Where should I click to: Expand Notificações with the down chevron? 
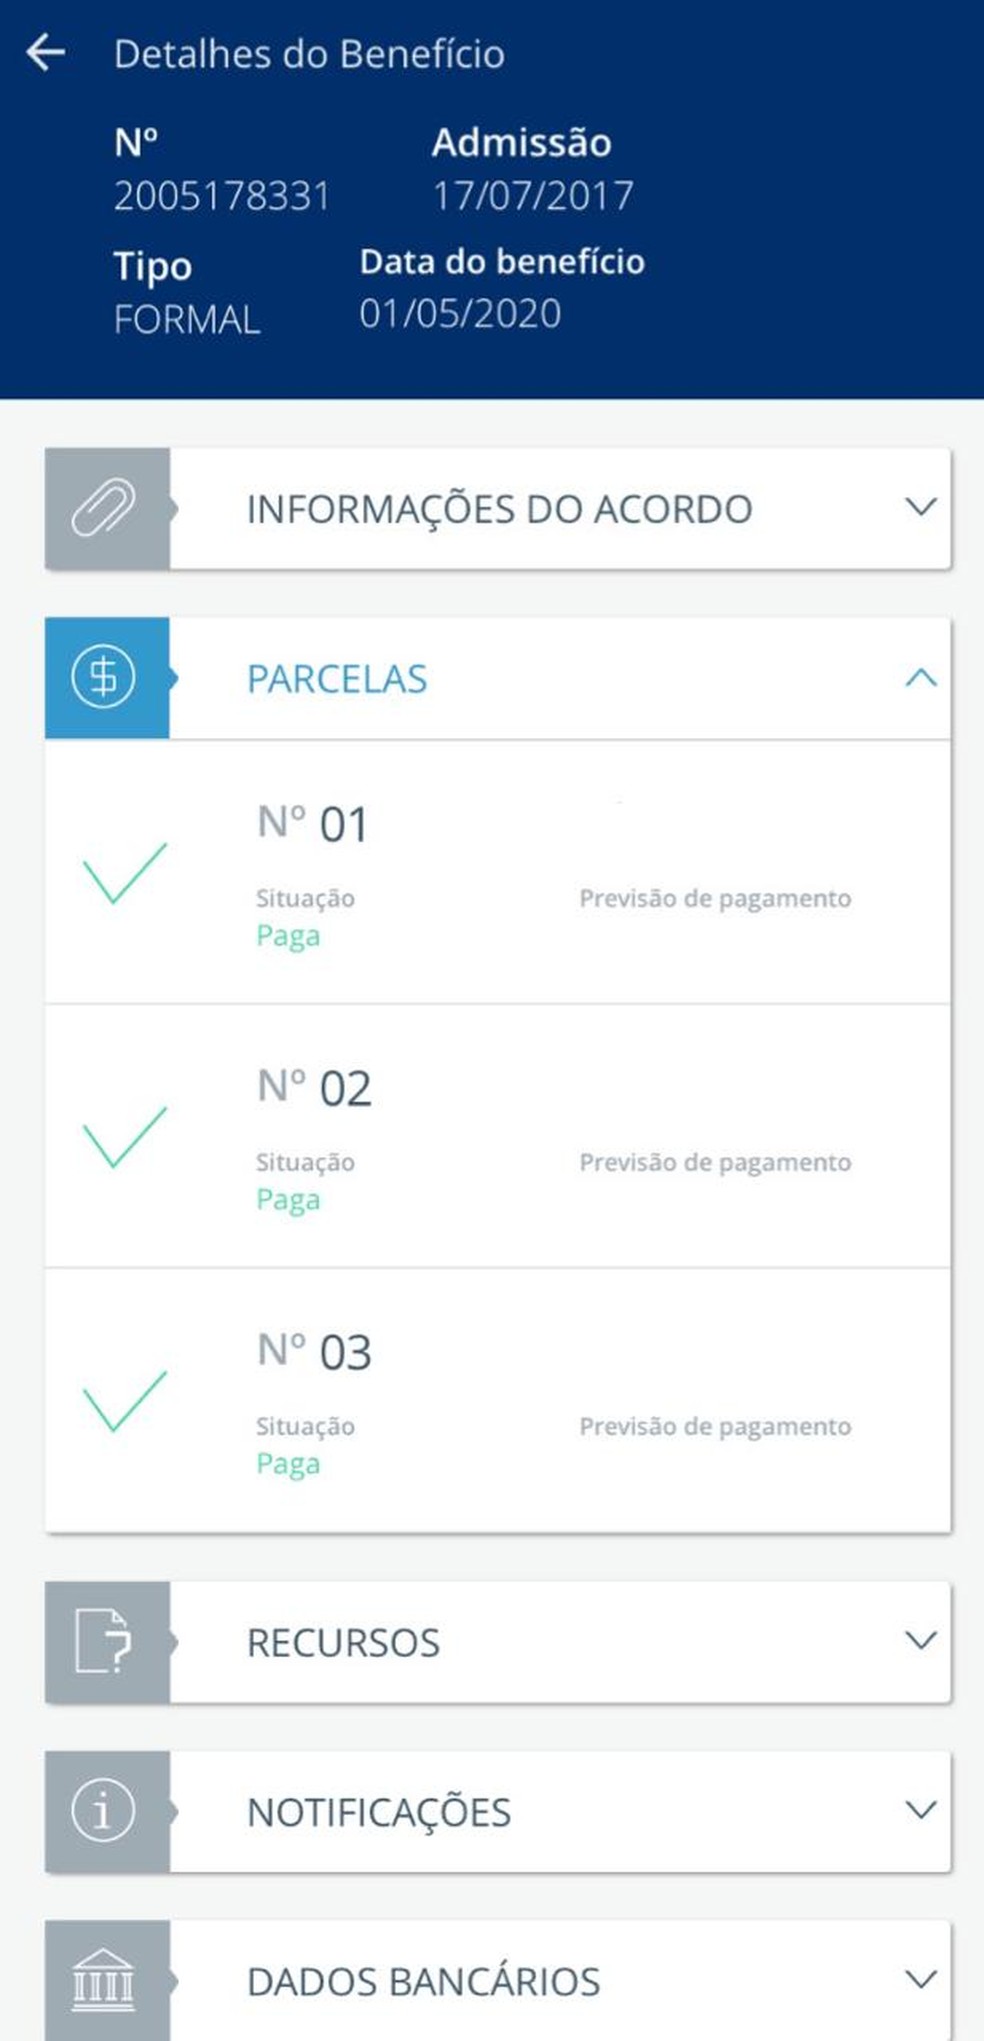pos(920,1810)
